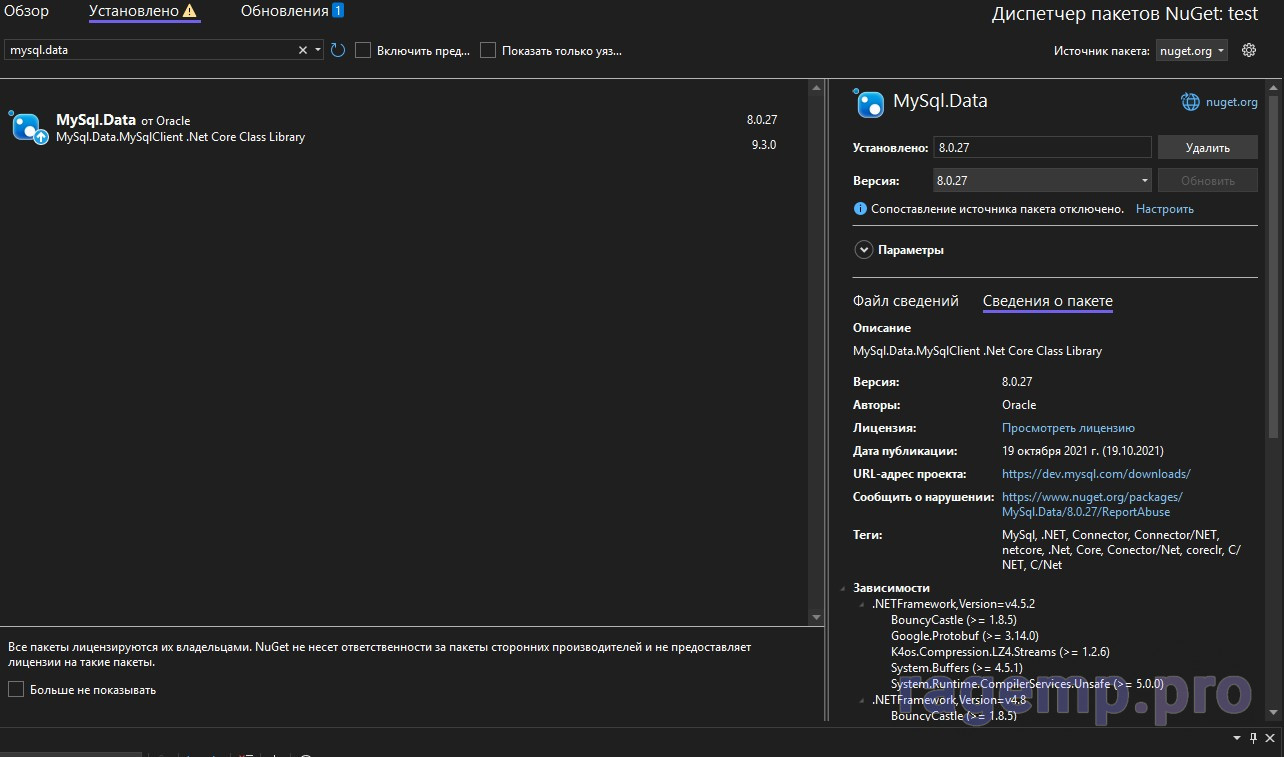The height and width of the screenshot is (757, 1284).
Task: Click the details pane vertical scrollbar thumb
Action: pos(1273,266)
